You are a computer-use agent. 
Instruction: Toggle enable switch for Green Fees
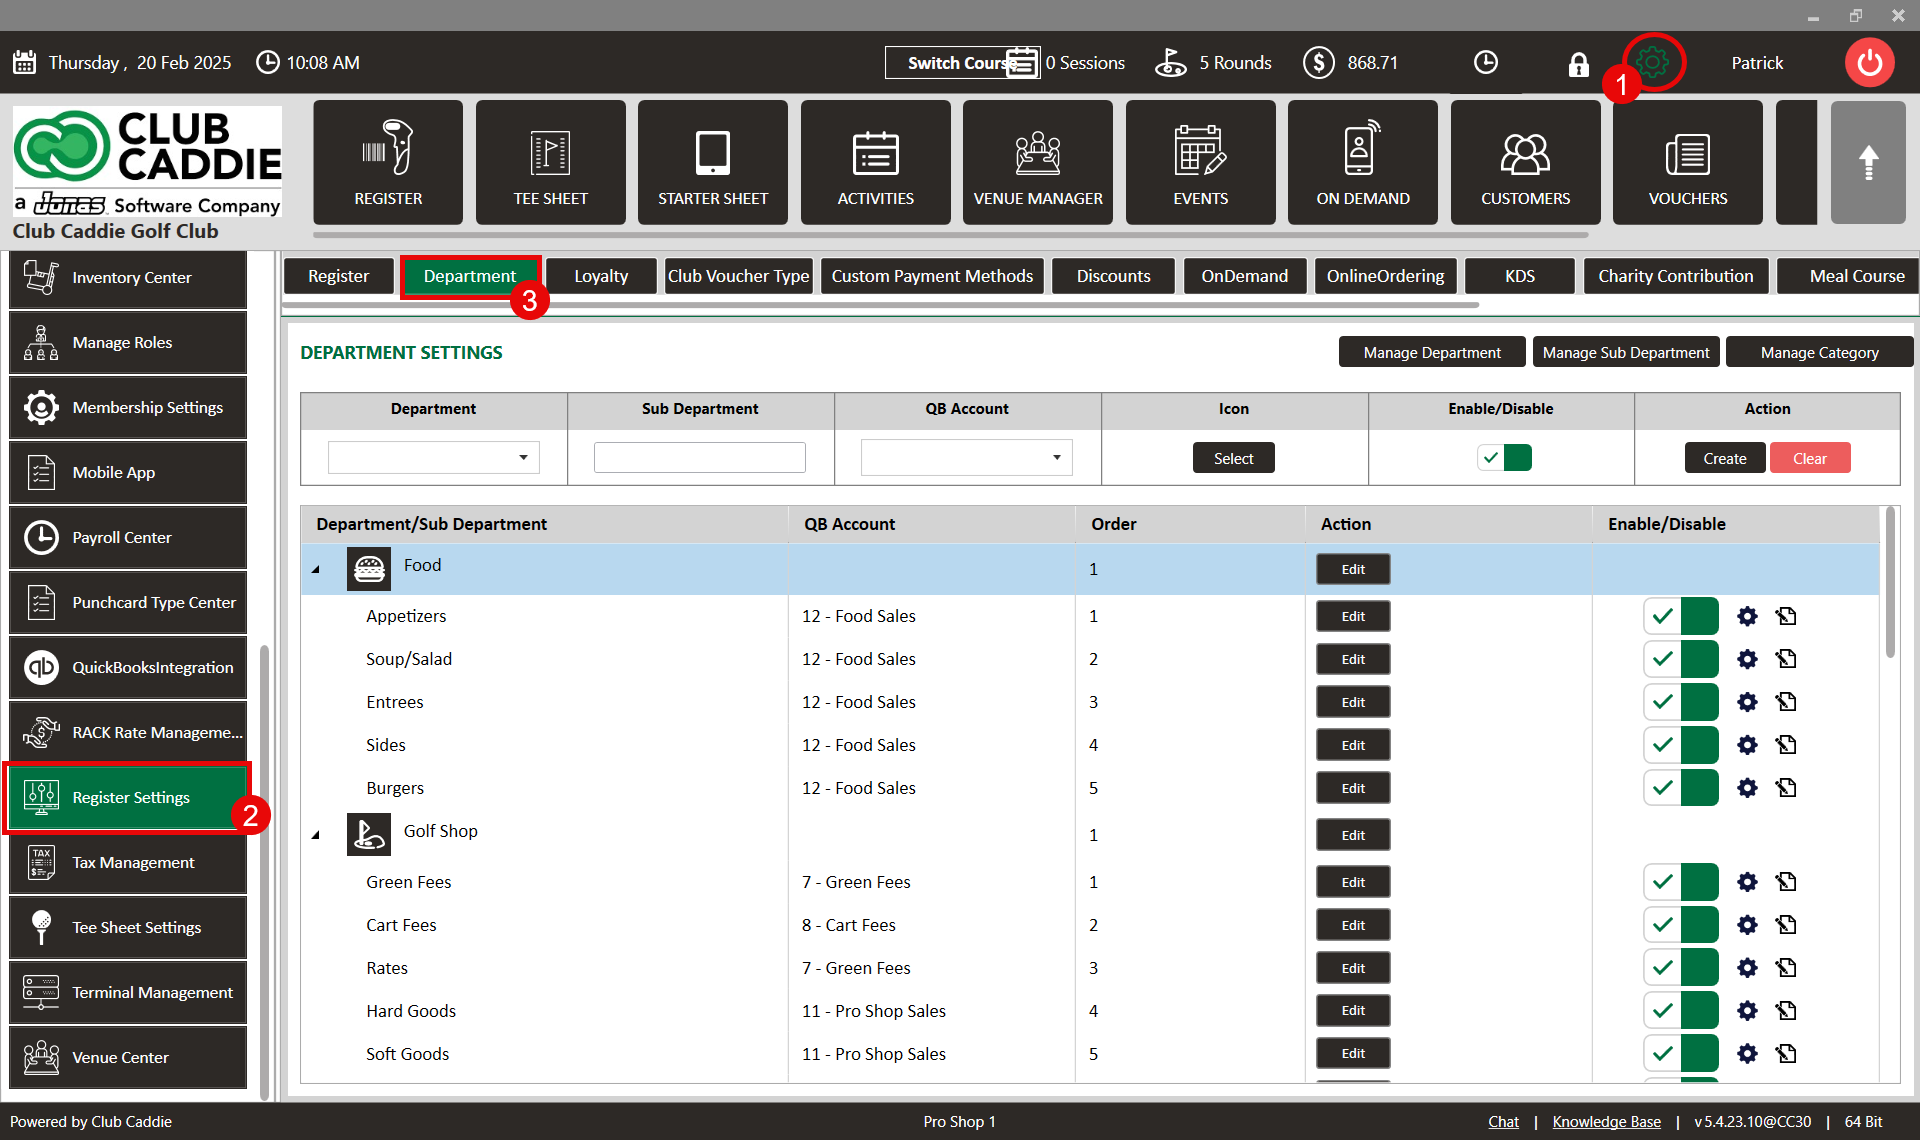tap(1680, 882)
